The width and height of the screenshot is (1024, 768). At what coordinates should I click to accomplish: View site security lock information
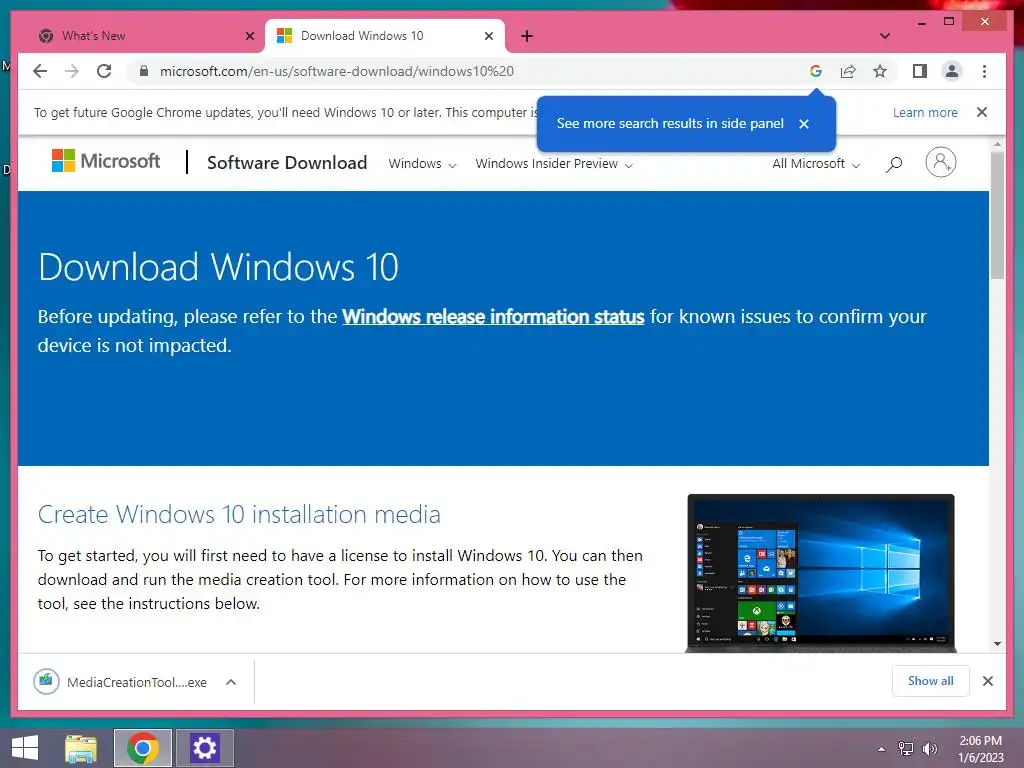[x=144, y=71]
